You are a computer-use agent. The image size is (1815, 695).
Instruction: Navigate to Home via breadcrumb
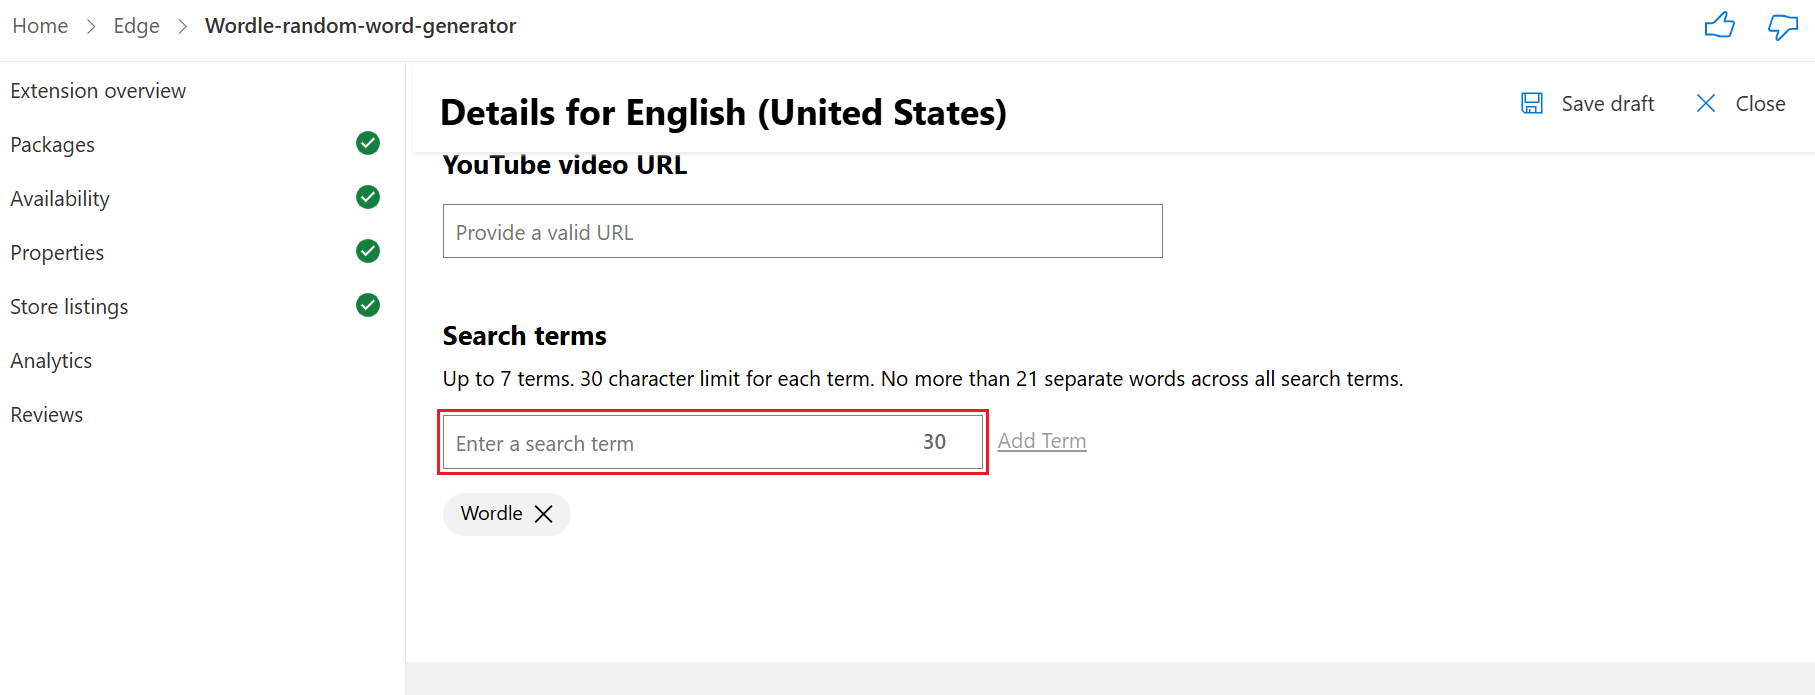pos(40,25)
